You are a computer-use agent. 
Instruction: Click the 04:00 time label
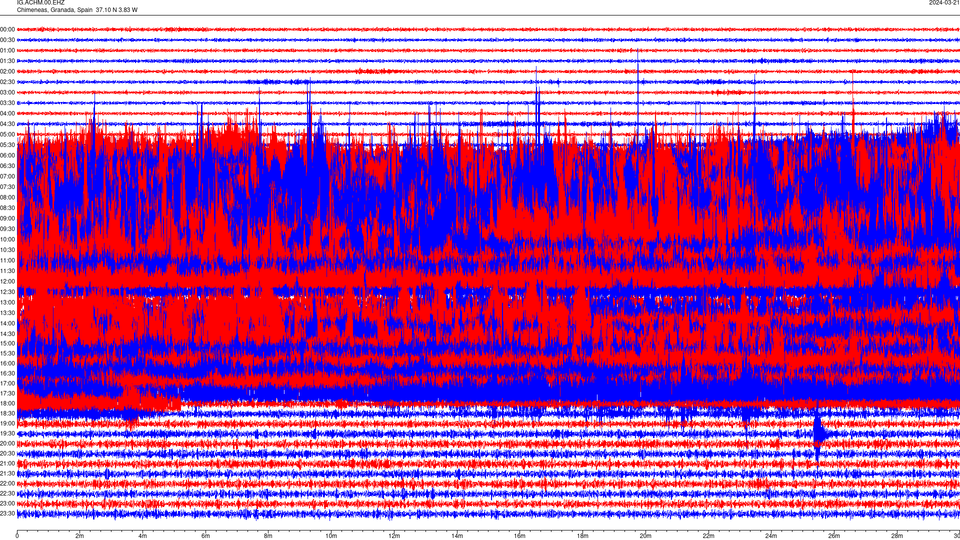(x=8, y=113)
